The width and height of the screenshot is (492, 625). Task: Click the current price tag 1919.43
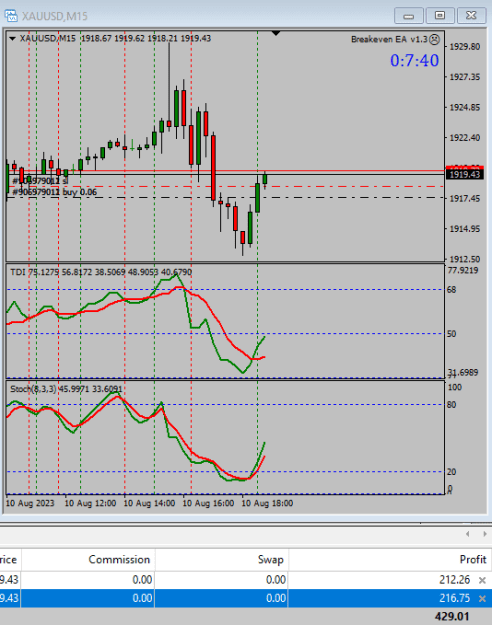click(465, 175)
